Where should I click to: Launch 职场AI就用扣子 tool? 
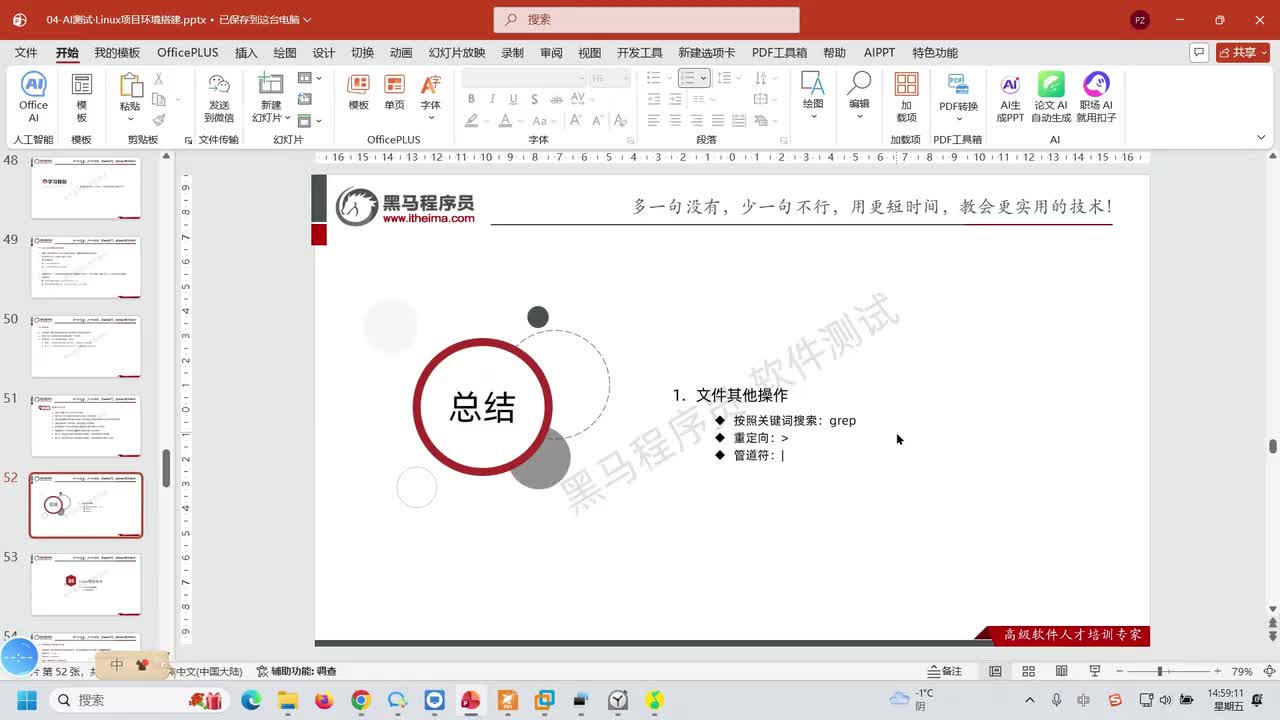click(x=1096, y=98)
